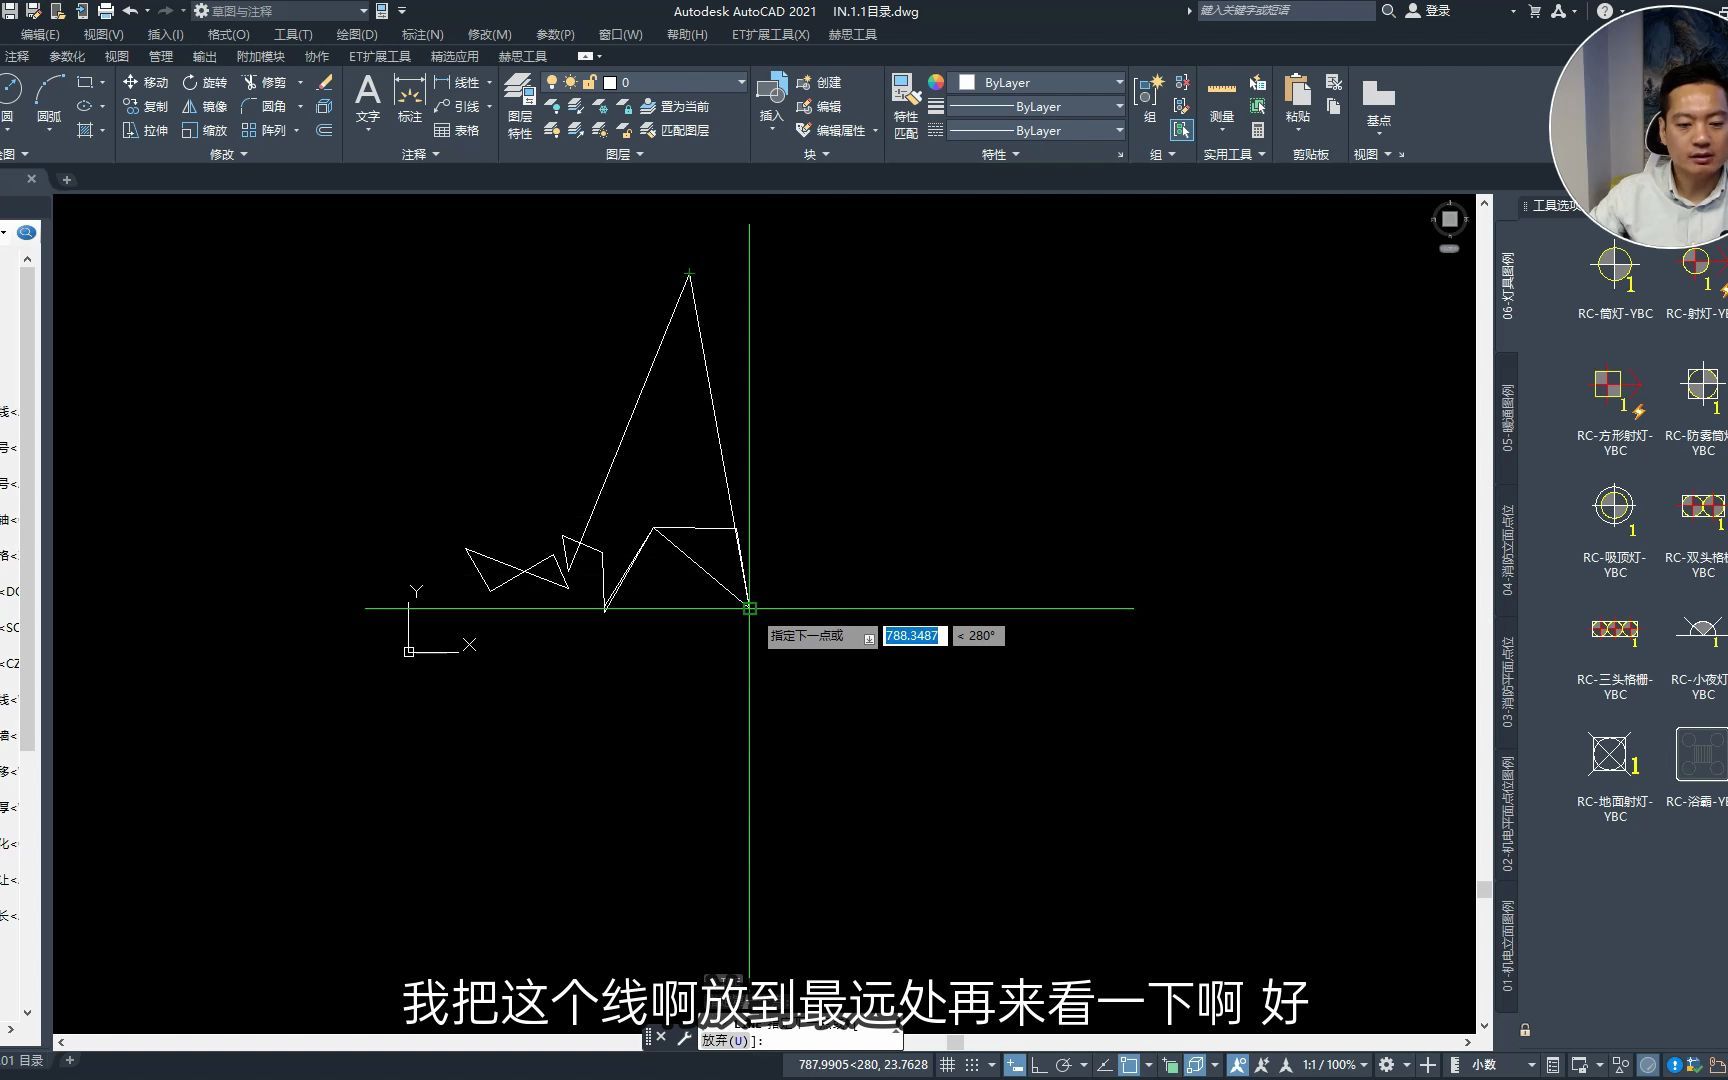The image size is (1728, 1080).
Task: Click the 置为当前 layer button
Action: tap(681, 106)
